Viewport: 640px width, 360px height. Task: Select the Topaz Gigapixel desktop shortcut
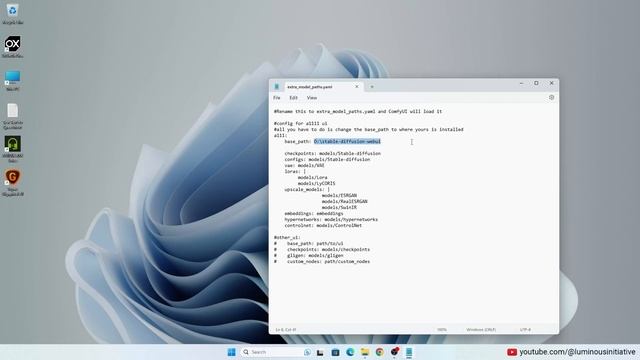click(x=12, y=182)
